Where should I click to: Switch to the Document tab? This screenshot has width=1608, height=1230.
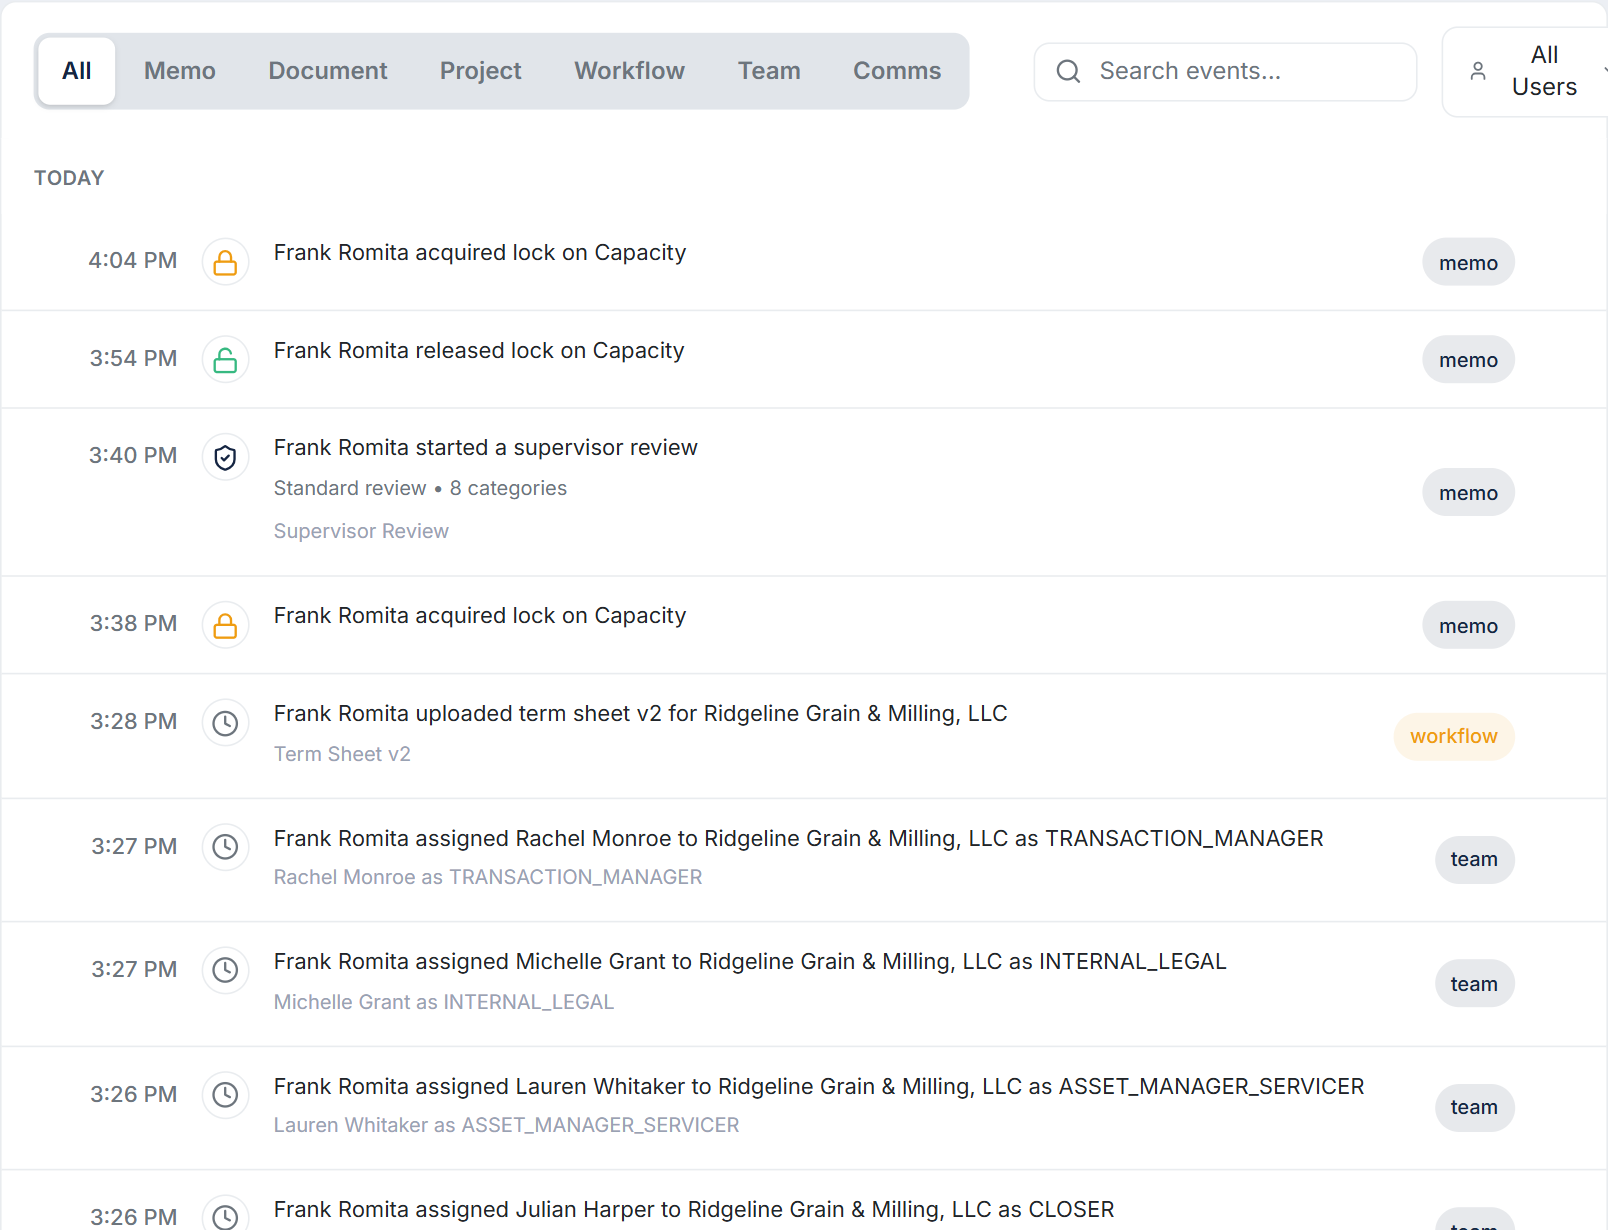pyautogui.click(x=327, y=70)
